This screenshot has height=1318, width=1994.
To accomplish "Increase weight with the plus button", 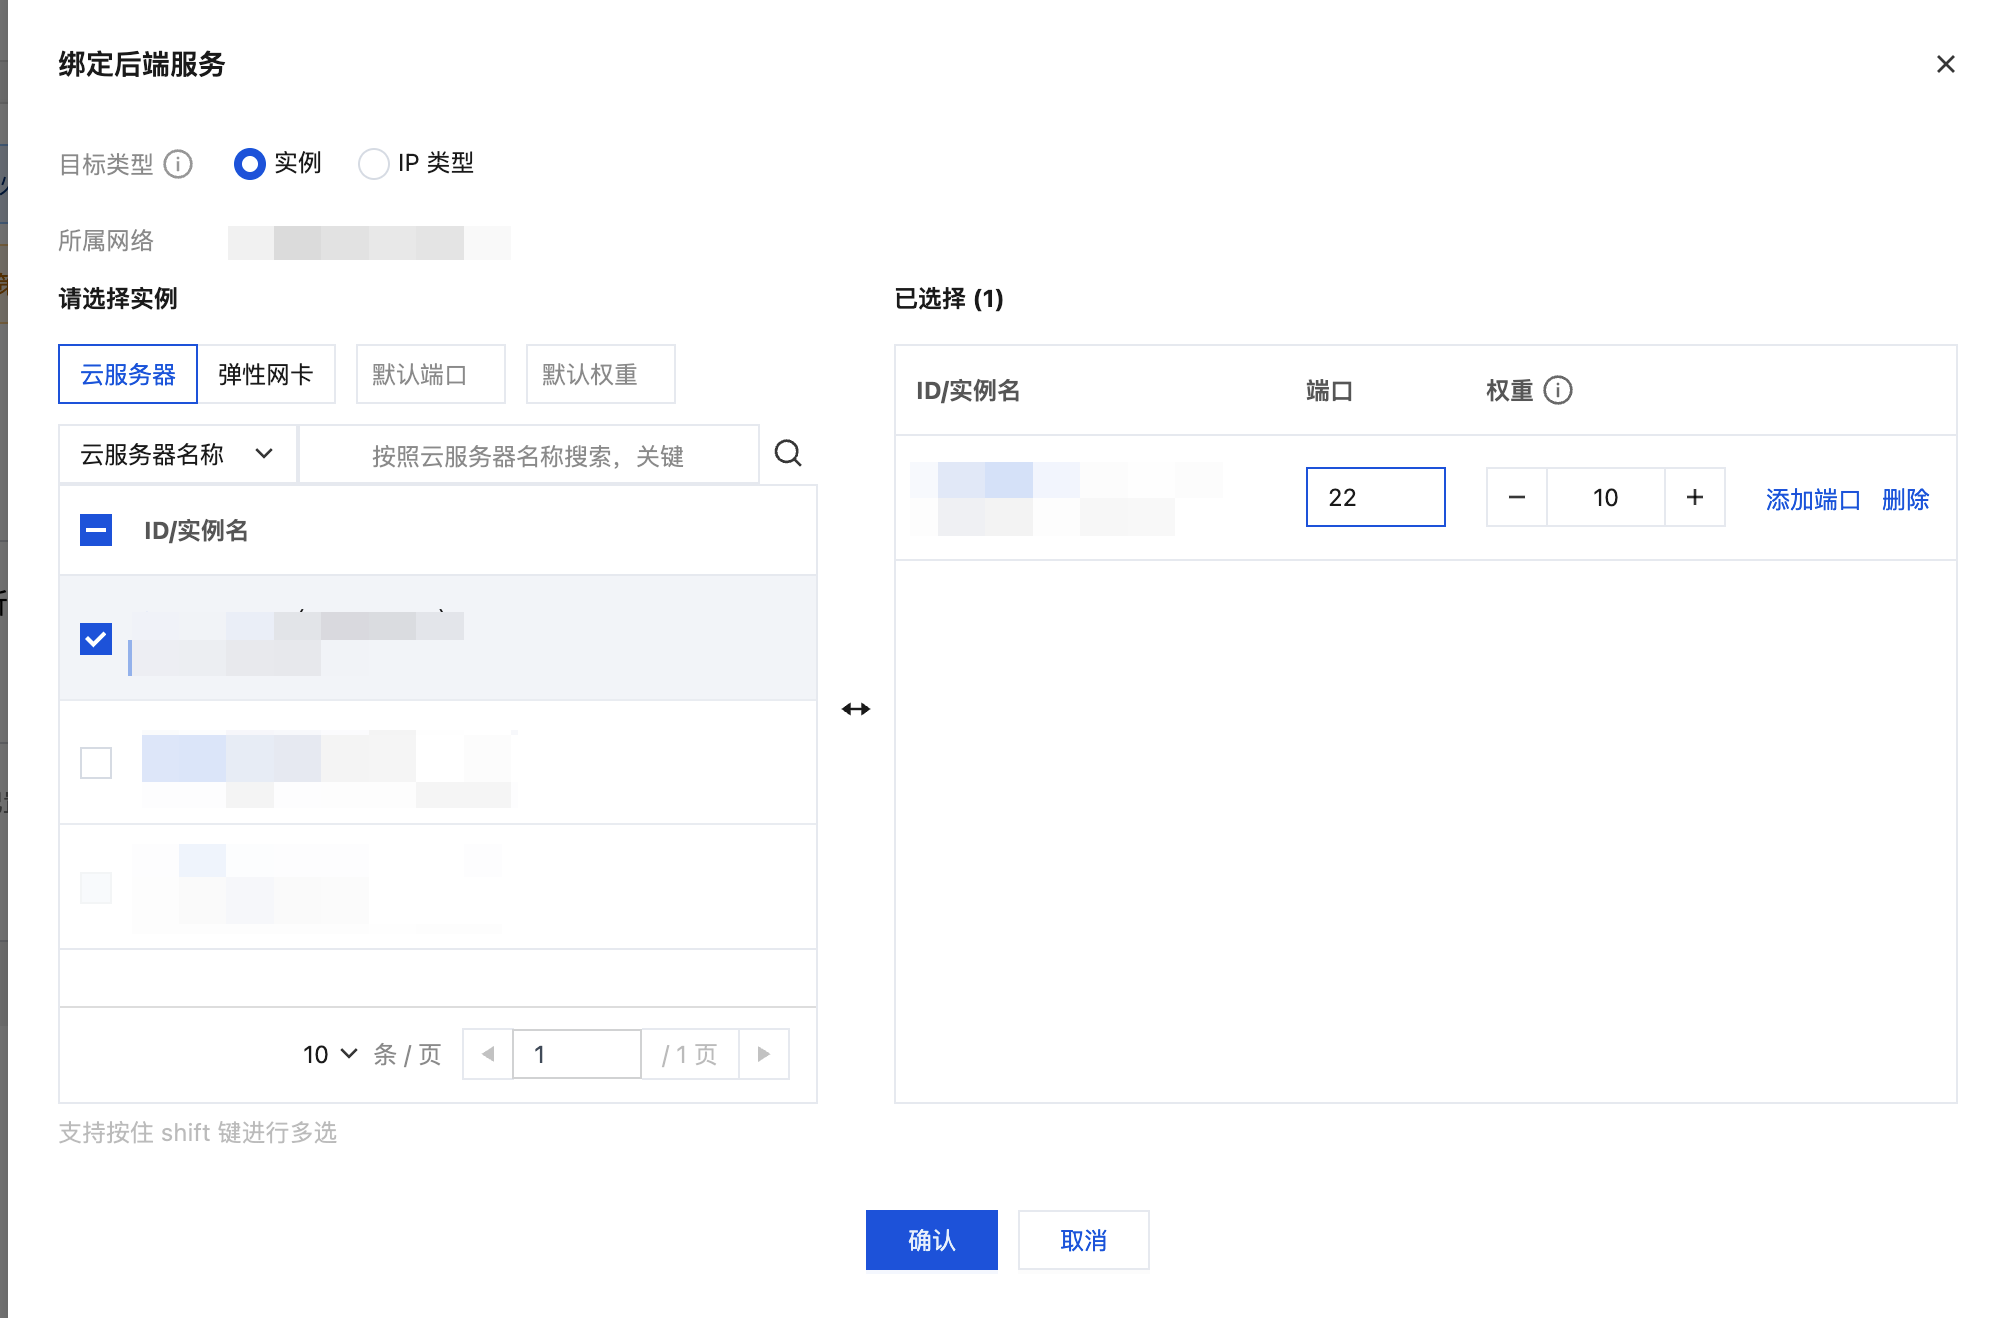I will pos(1695,497).
